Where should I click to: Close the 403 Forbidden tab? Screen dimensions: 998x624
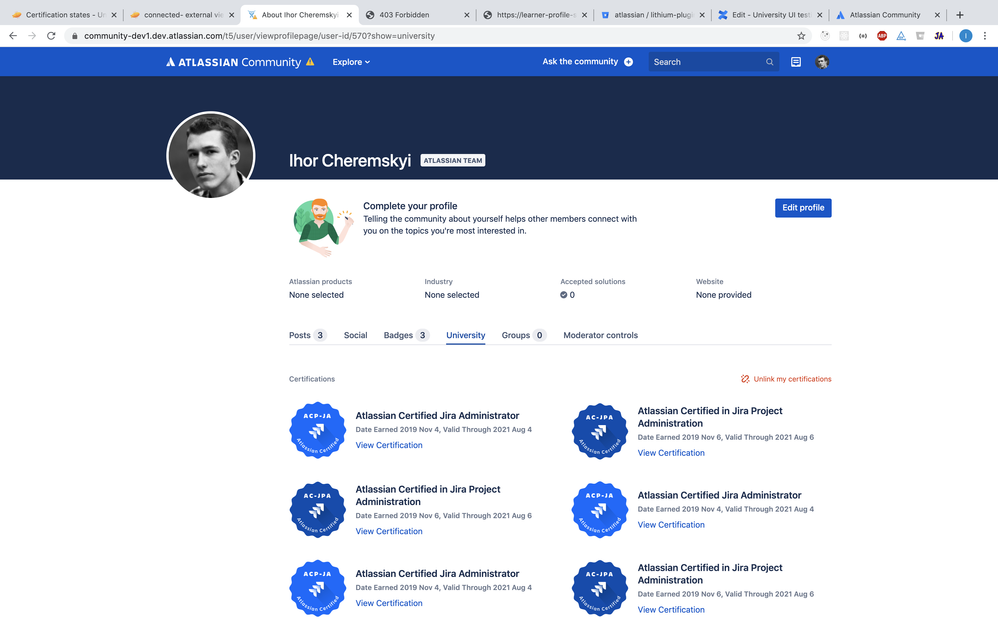467,15
